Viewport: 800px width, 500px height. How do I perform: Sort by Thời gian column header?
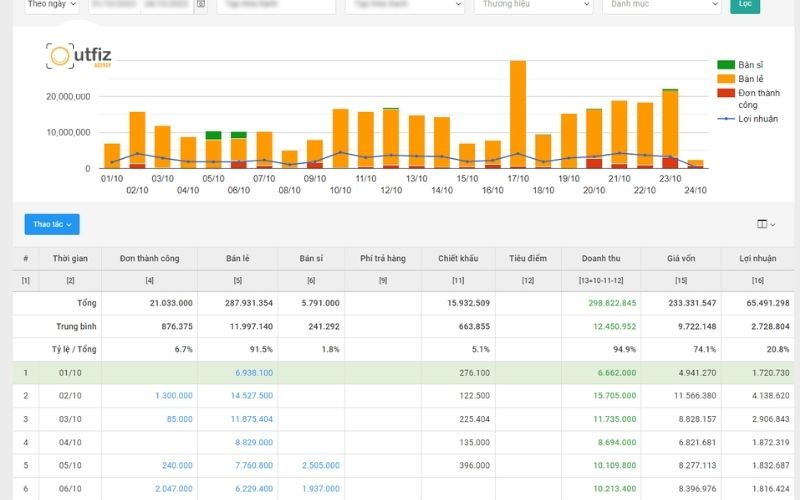pyautogui.click(x=70, y=259)
